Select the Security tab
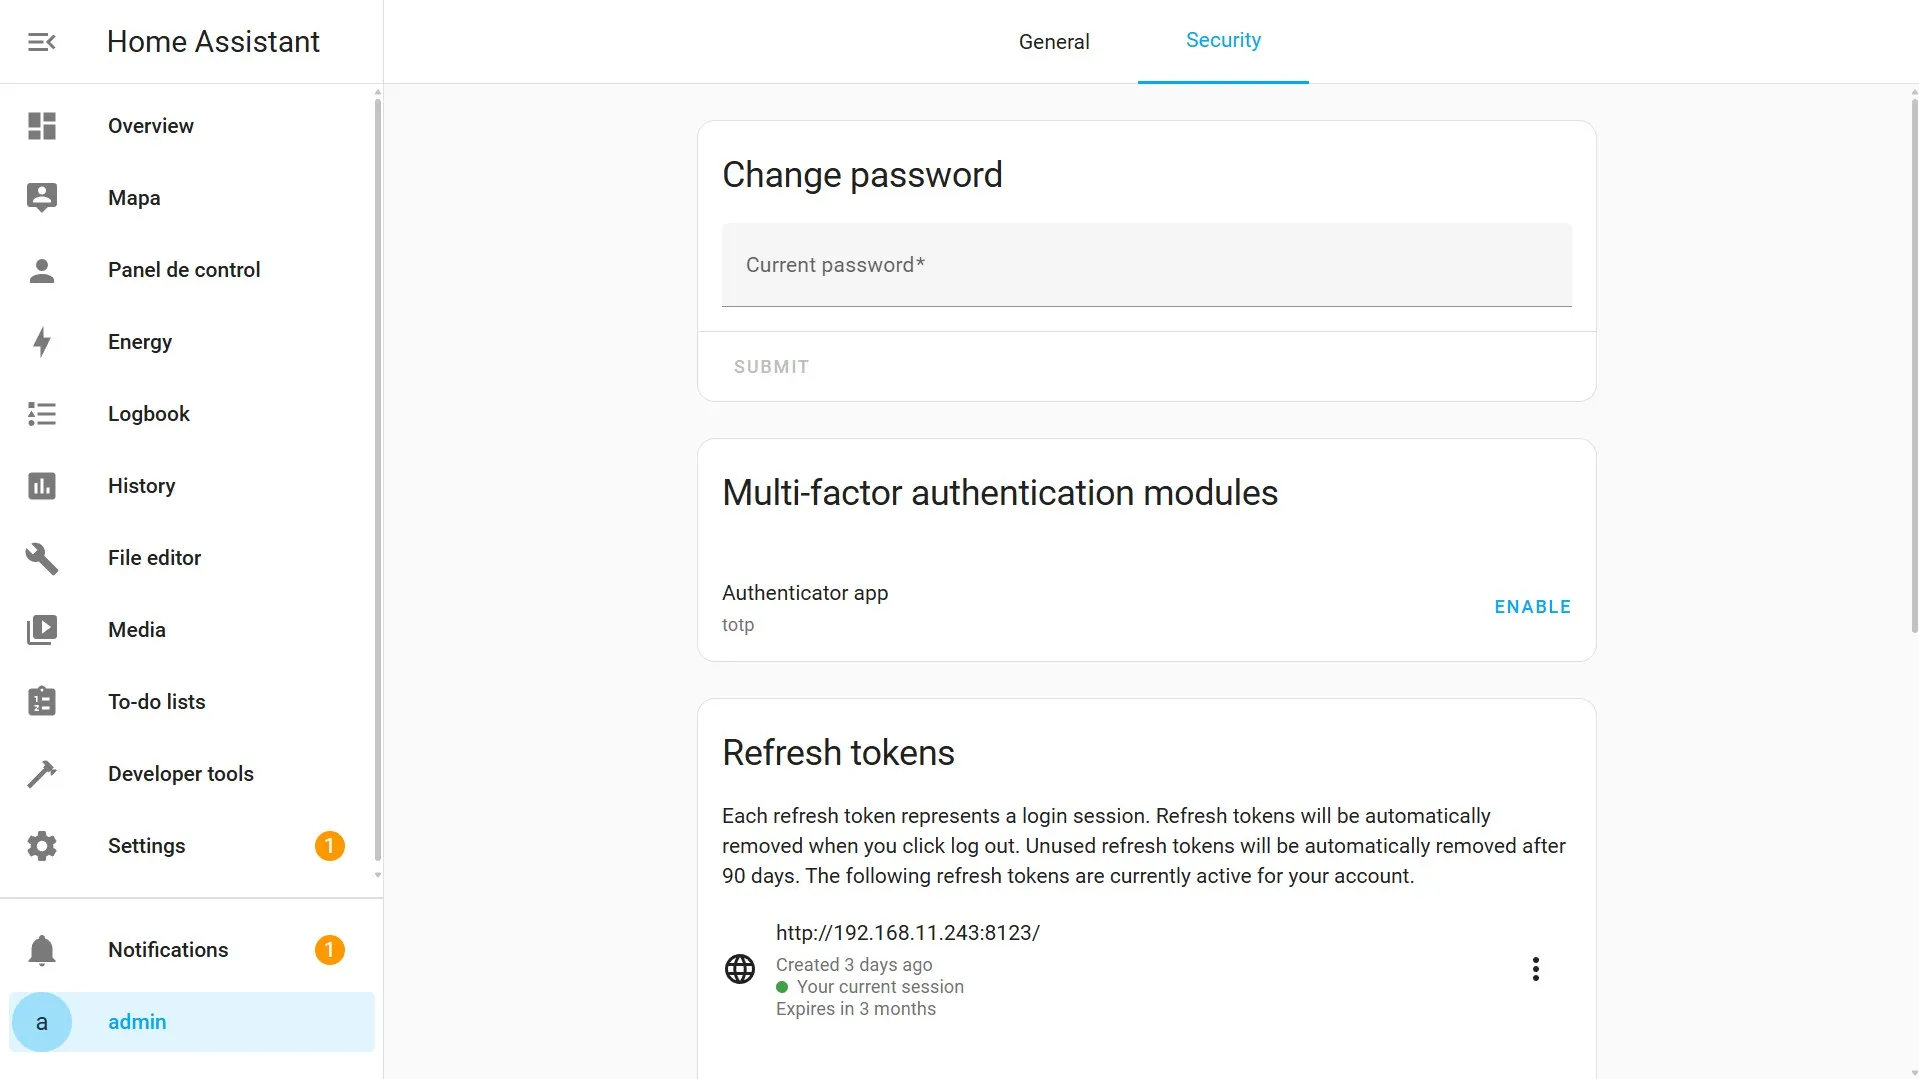 [1223, 41]
